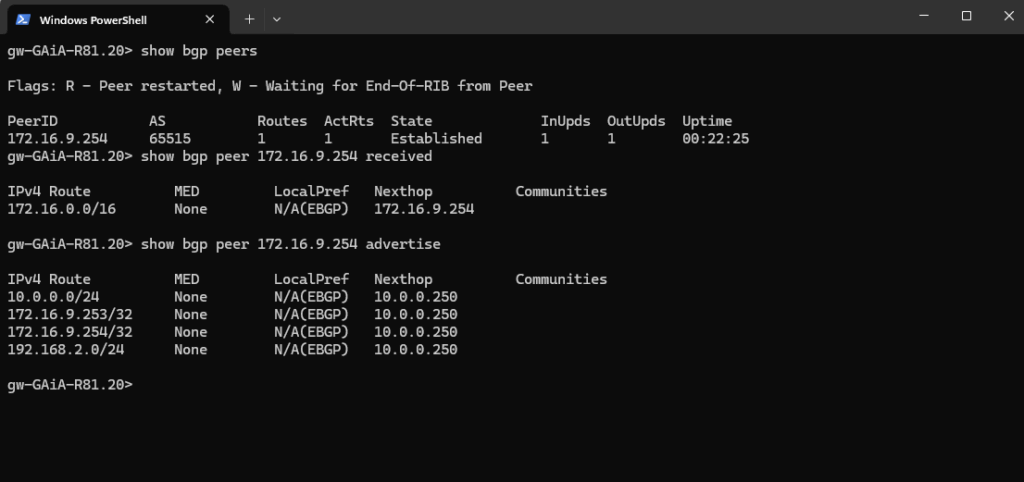The image size is (1024, 482).
Task: Close the Windows PowerShell tab
Action: [x=210, y=20]
